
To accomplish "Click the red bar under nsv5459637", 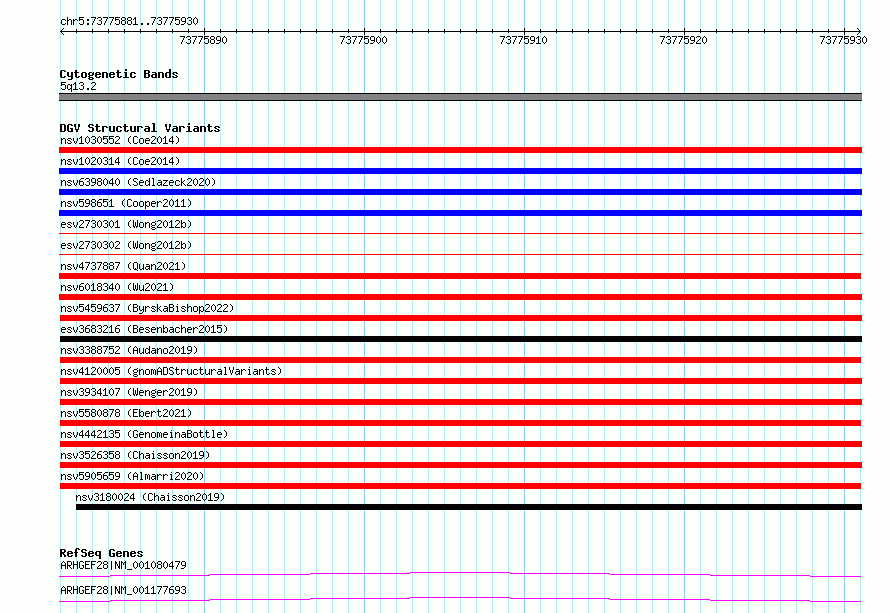I will pos(460,318).
